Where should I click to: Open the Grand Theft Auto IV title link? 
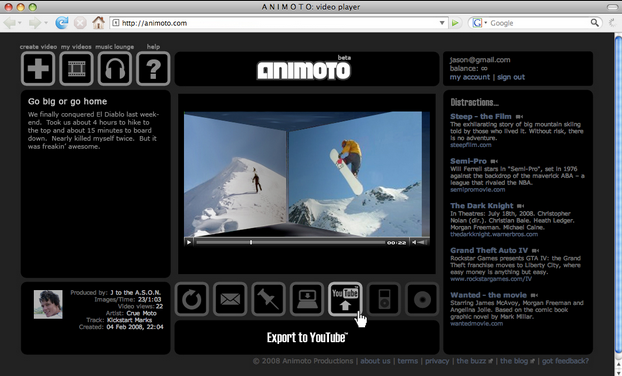[x=489, y=250]
